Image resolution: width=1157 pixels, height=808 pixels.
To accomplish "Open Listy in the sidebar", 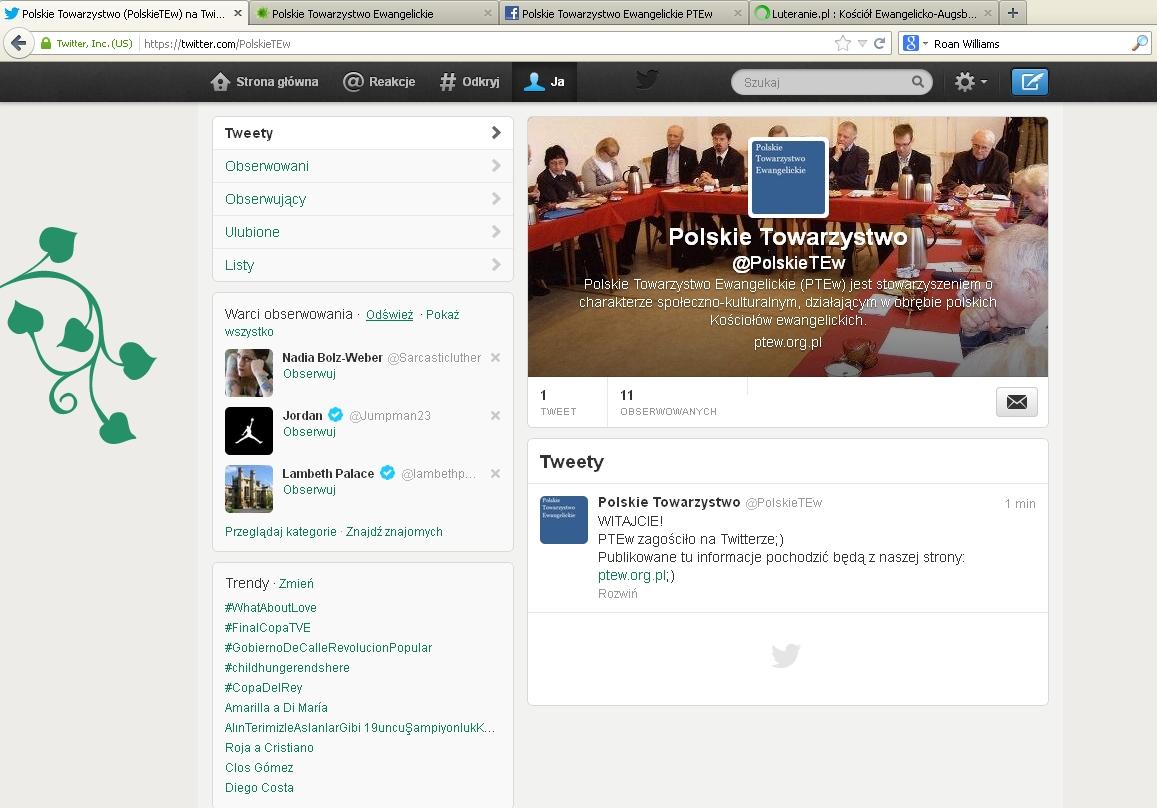I will point(363,265).
